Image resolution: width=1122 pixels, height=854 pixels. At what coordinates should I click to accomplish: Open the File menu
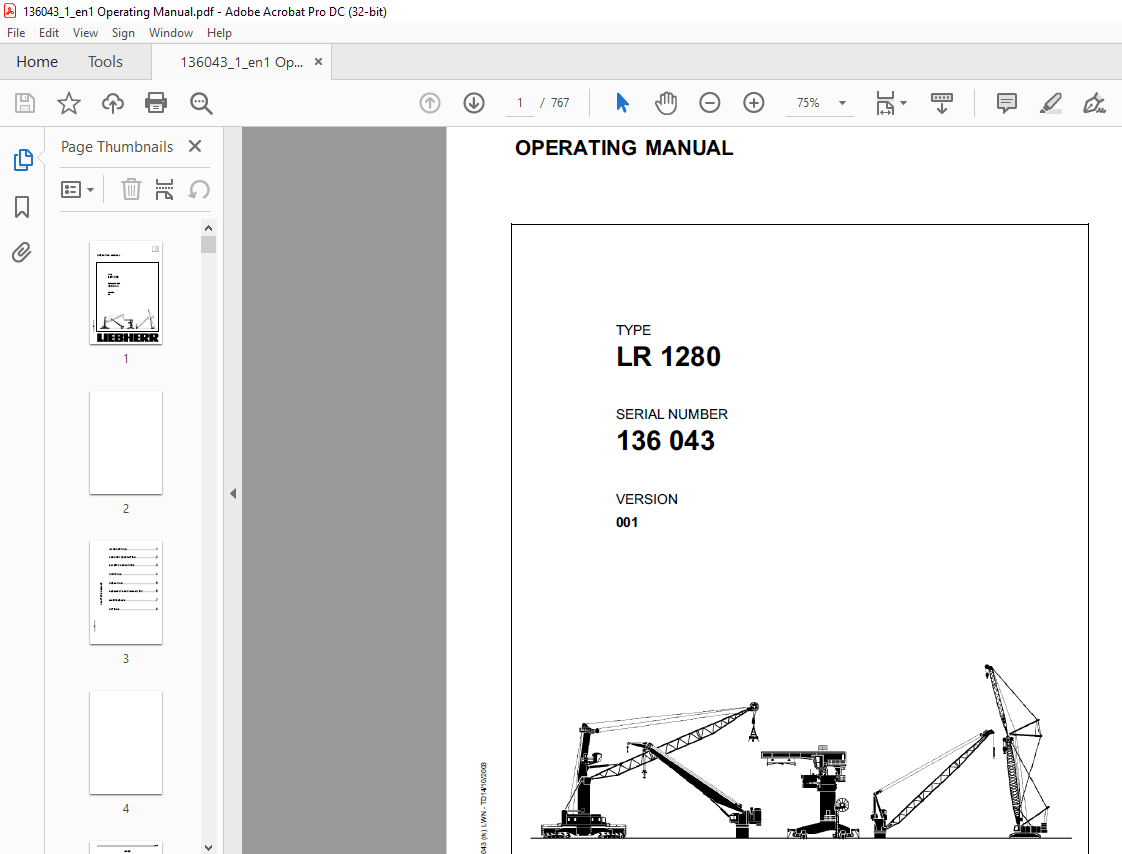point(16,33)
